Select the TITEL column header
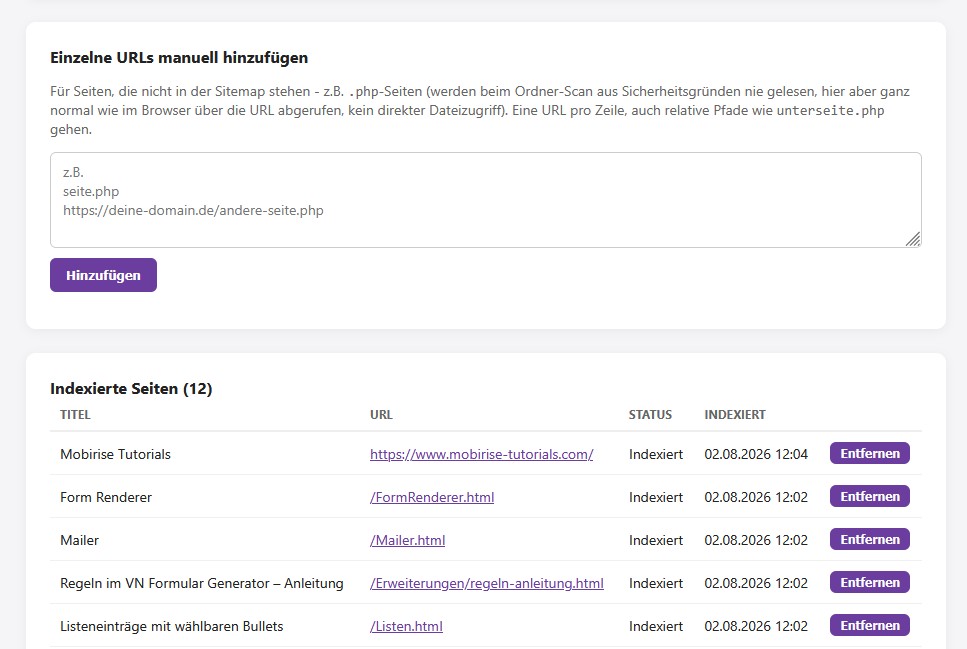 [75, 415]
